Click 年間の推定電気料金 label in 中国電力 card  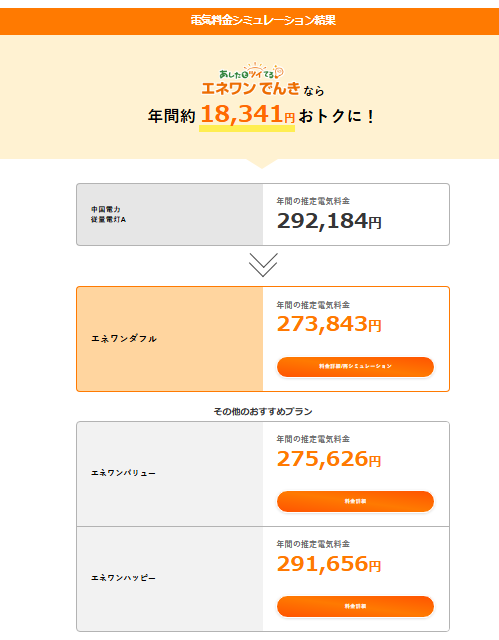[x=313, y=201]
